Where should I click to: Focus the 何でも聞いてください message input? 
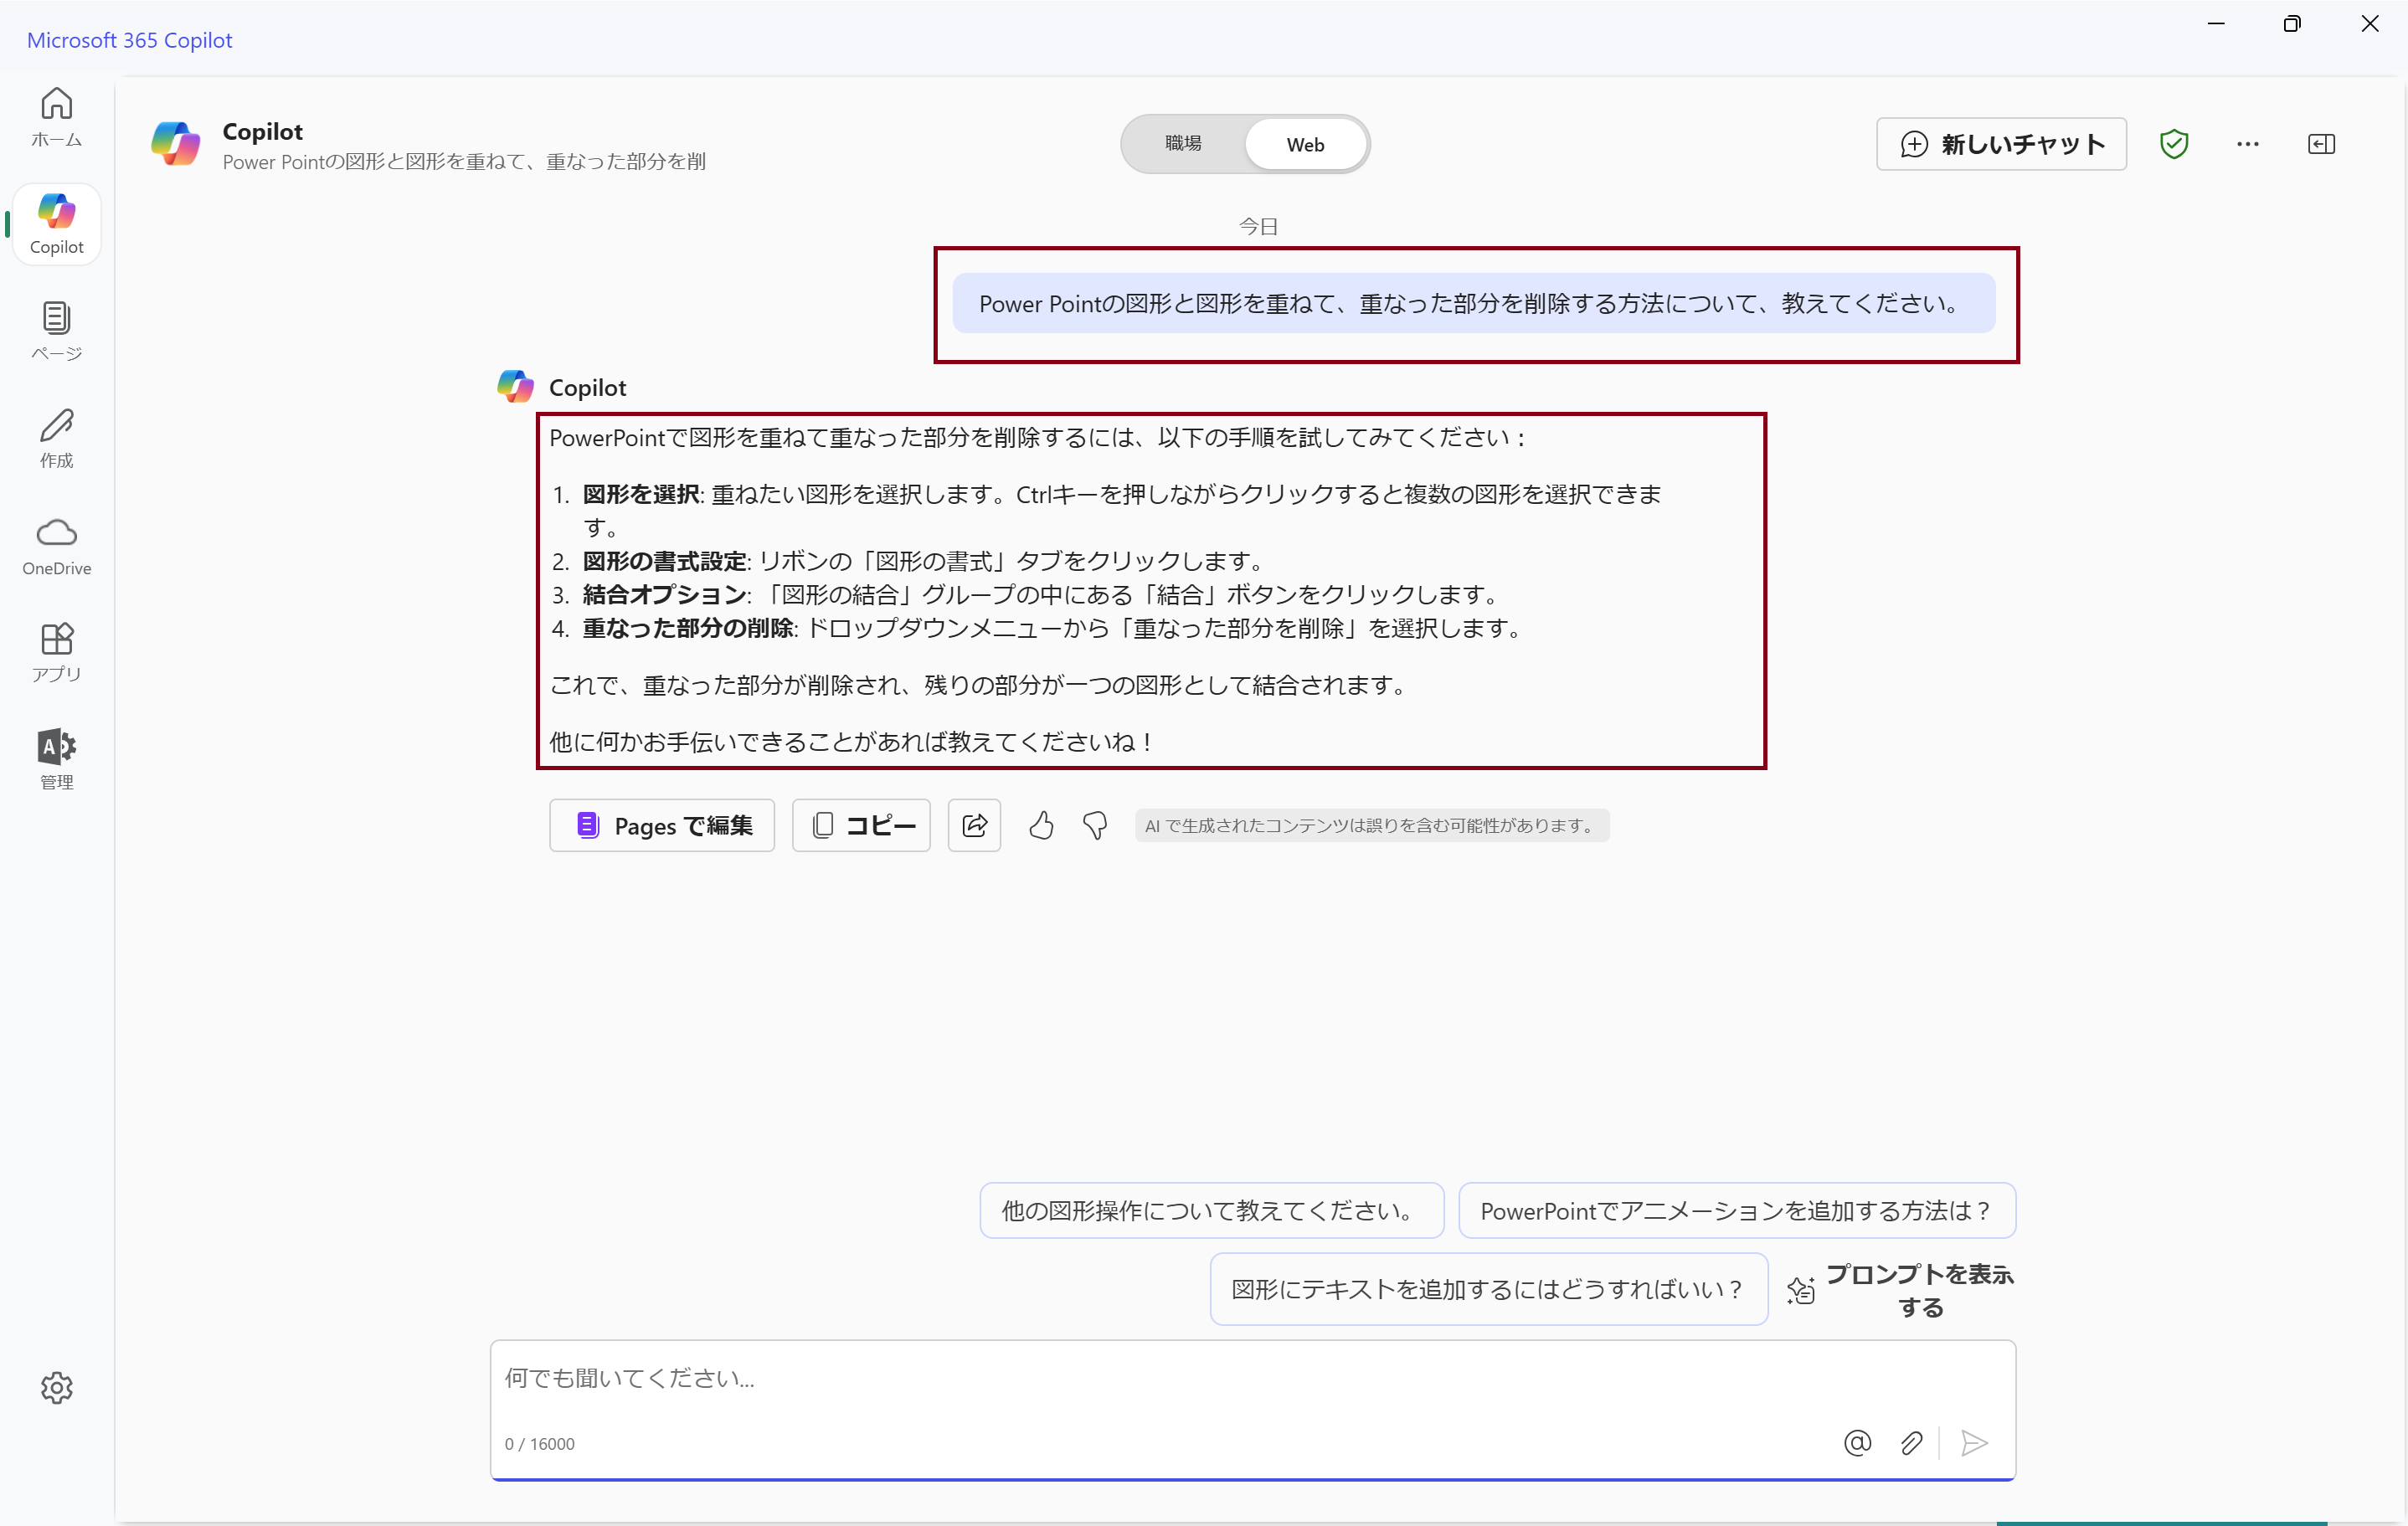point(1252,1378)
